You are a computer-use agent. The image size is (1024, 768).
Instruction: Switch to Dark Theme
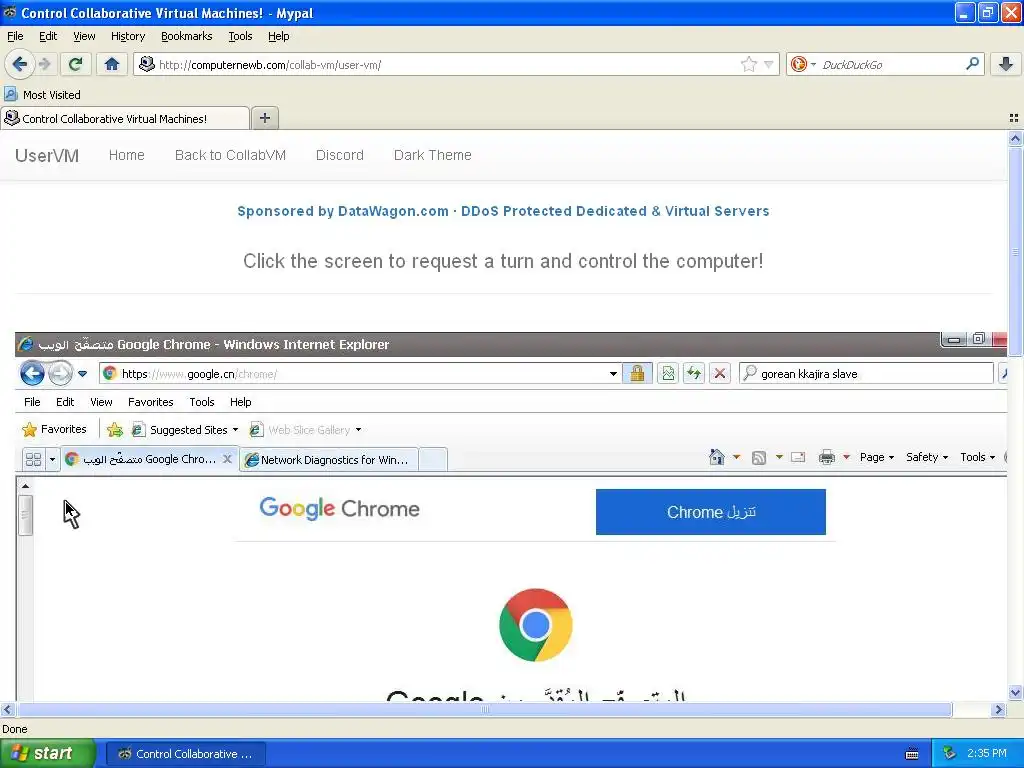432,155
